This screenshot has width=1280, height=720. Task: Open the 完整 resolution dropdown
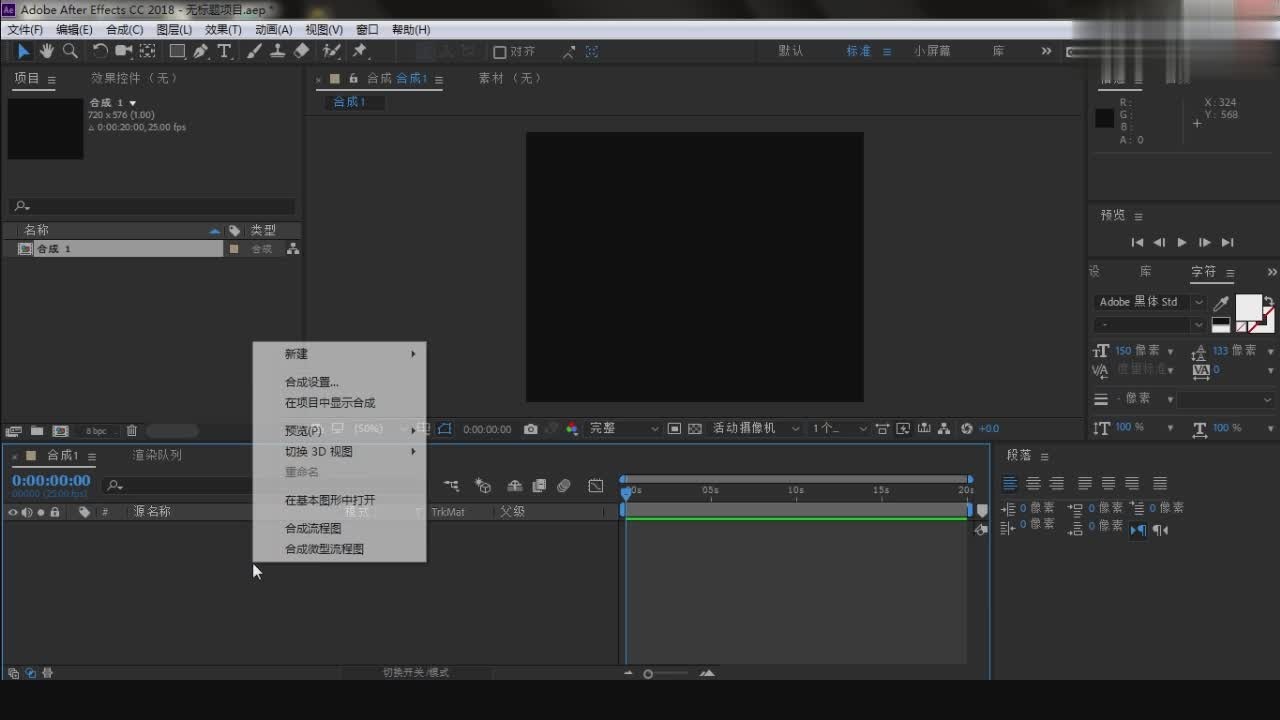624,428
